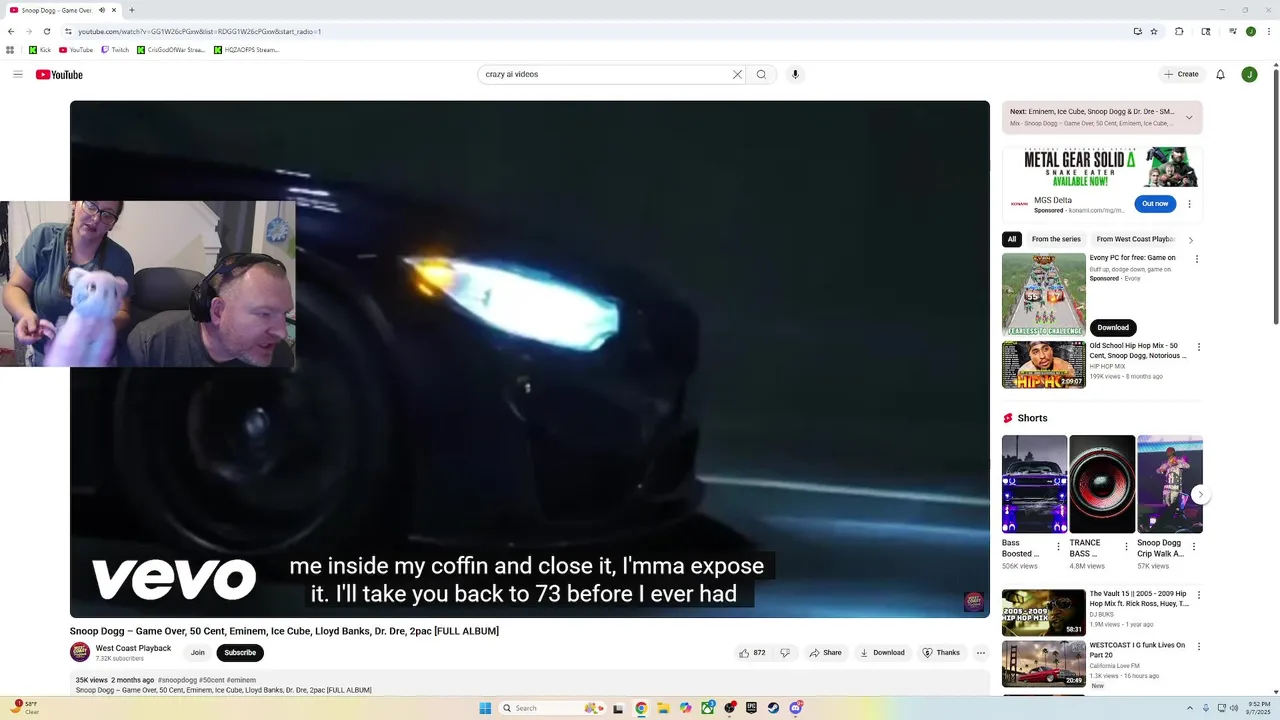The image size is (1280, 720).
Task: Go back in browser history
Action: (11, 31)
